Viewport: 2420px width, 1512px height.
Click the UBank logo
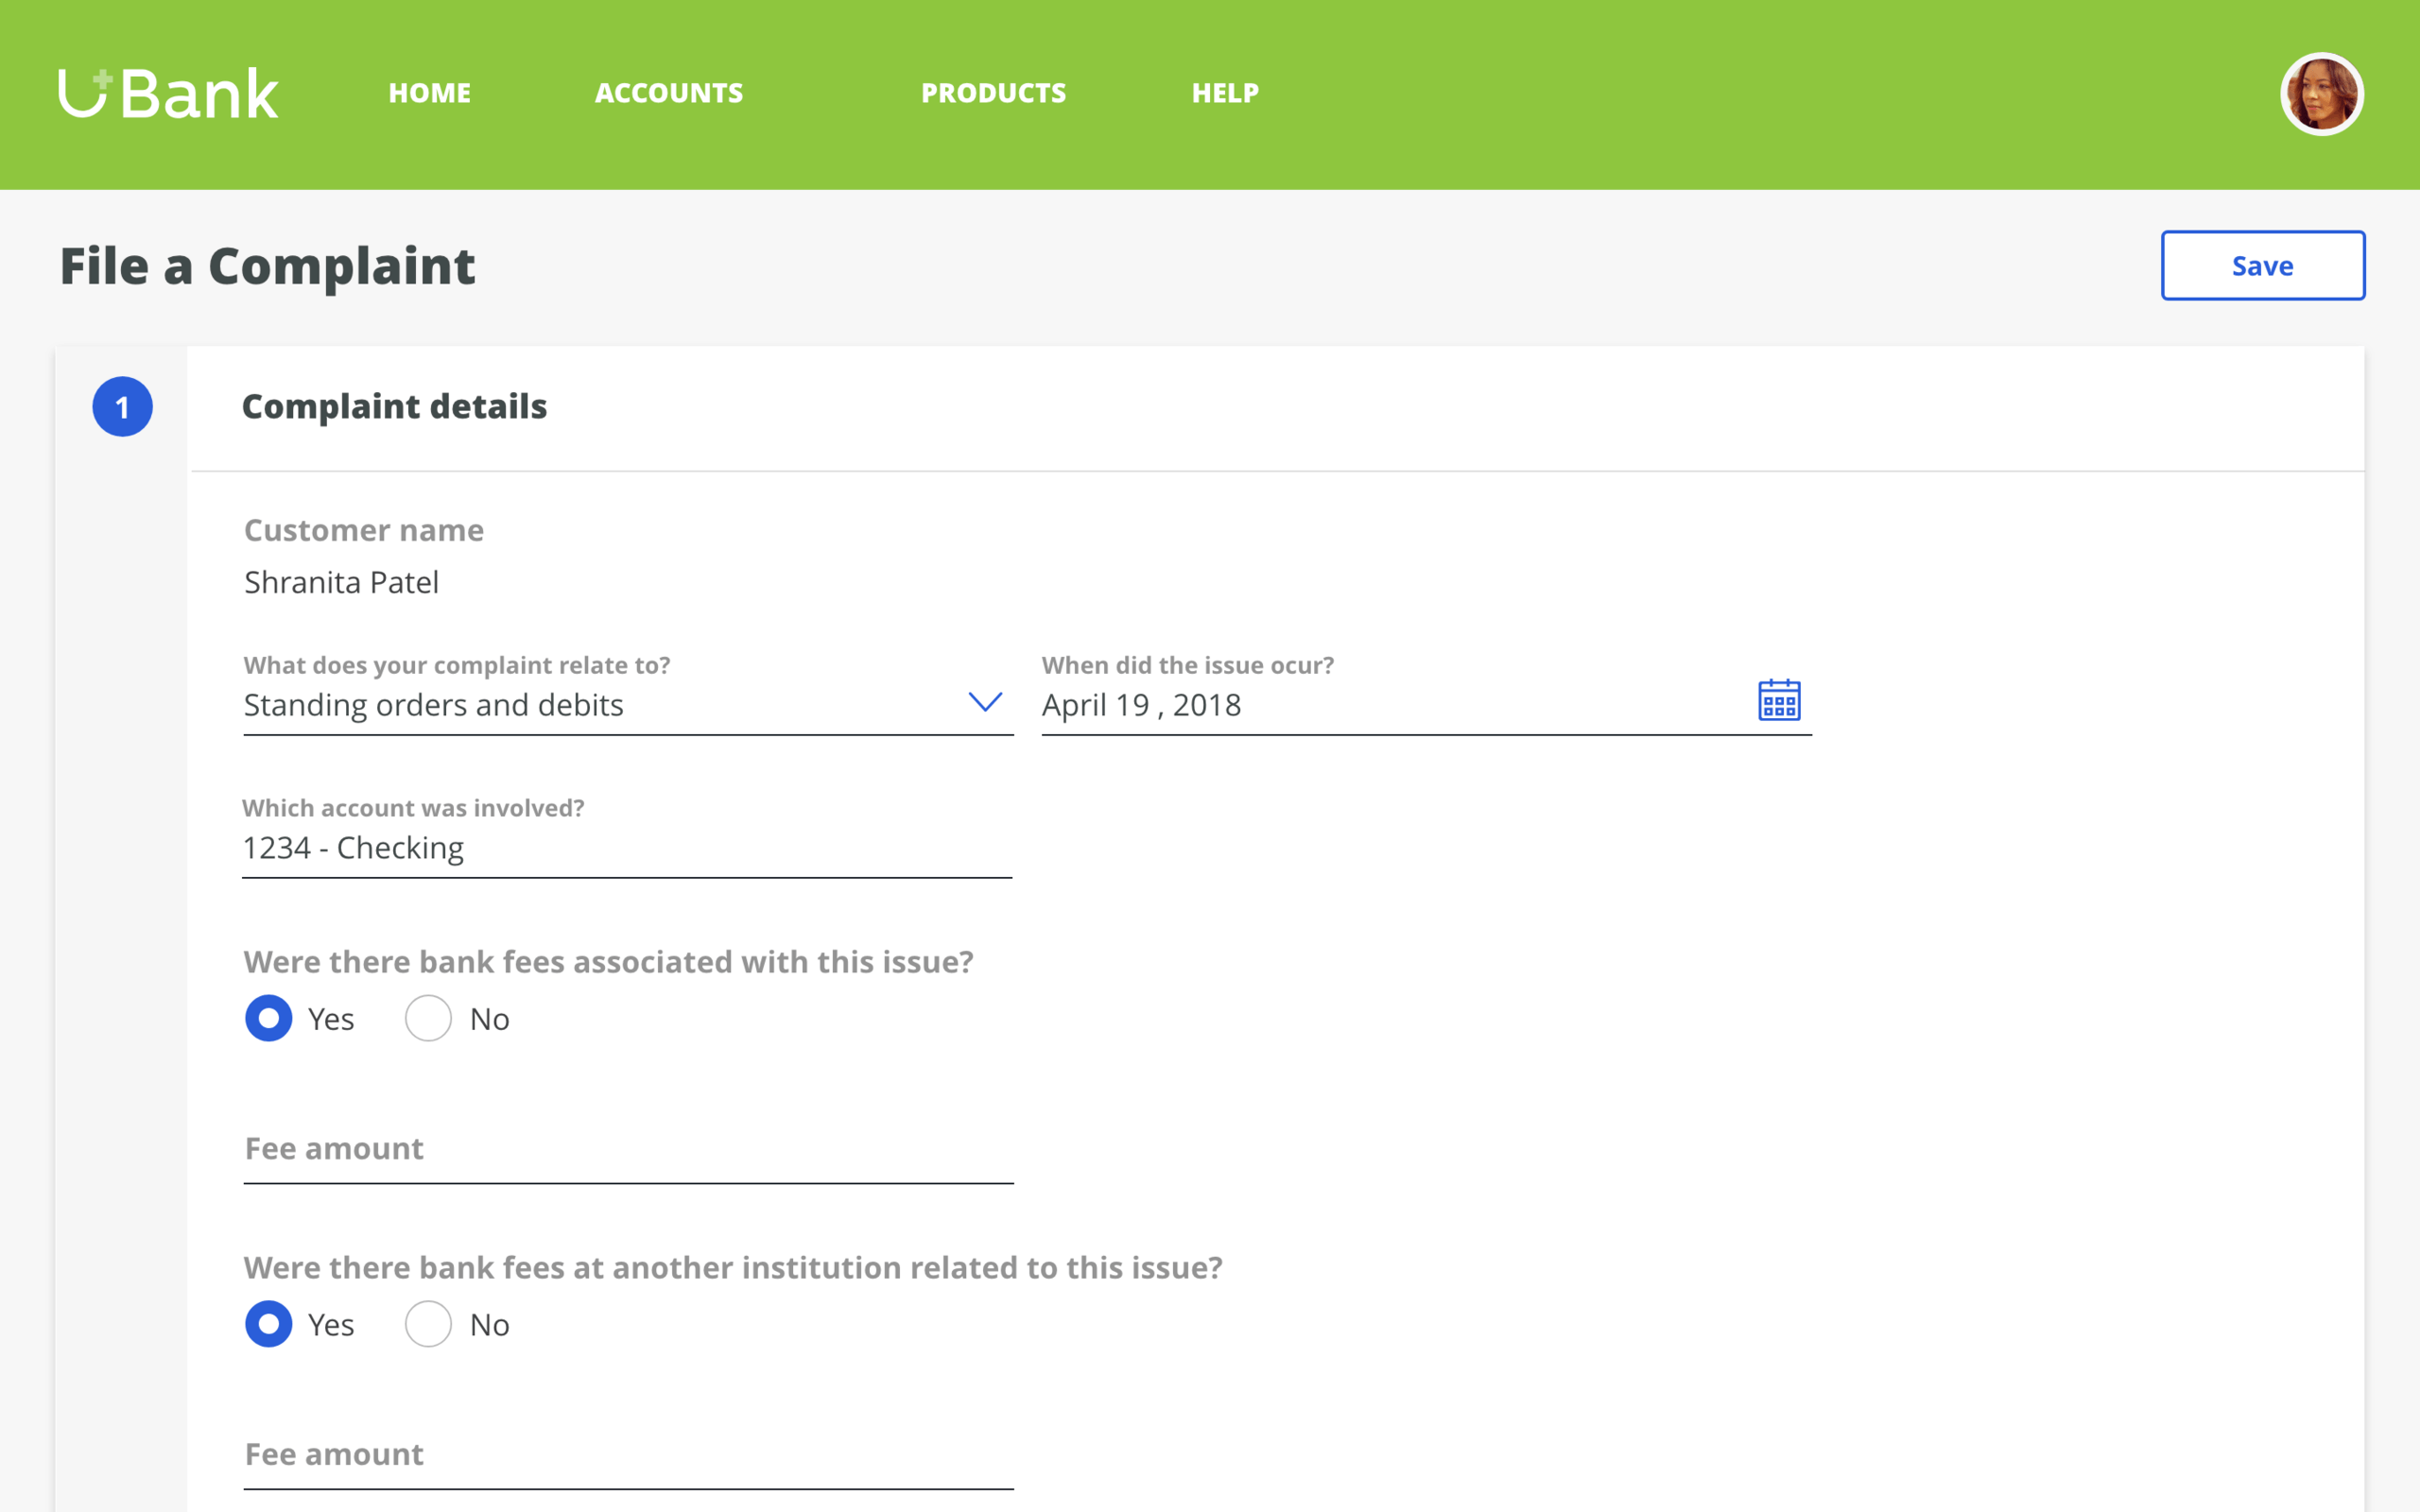click(x=168, y=94)
